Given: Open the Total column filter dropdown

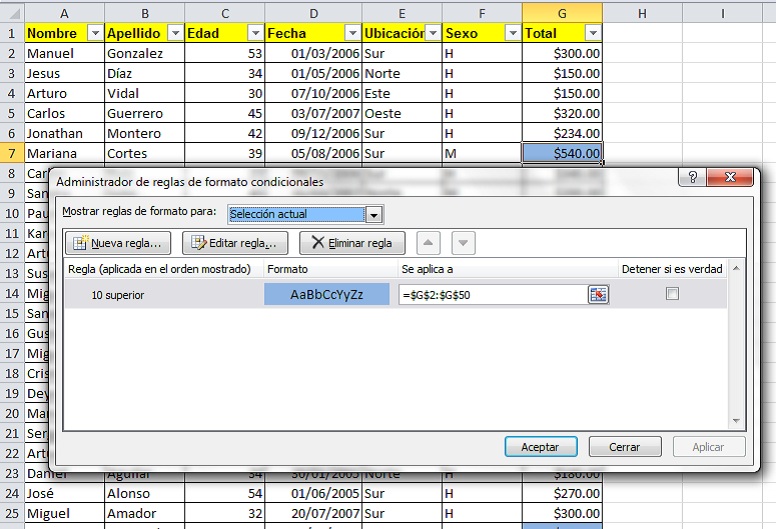Looking at the screenshot, I should (x=592, y=33).
